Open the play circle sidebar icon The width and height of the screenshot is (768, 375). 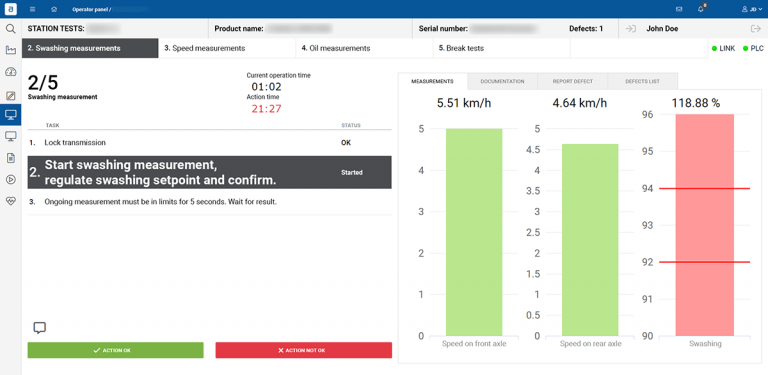11,179
